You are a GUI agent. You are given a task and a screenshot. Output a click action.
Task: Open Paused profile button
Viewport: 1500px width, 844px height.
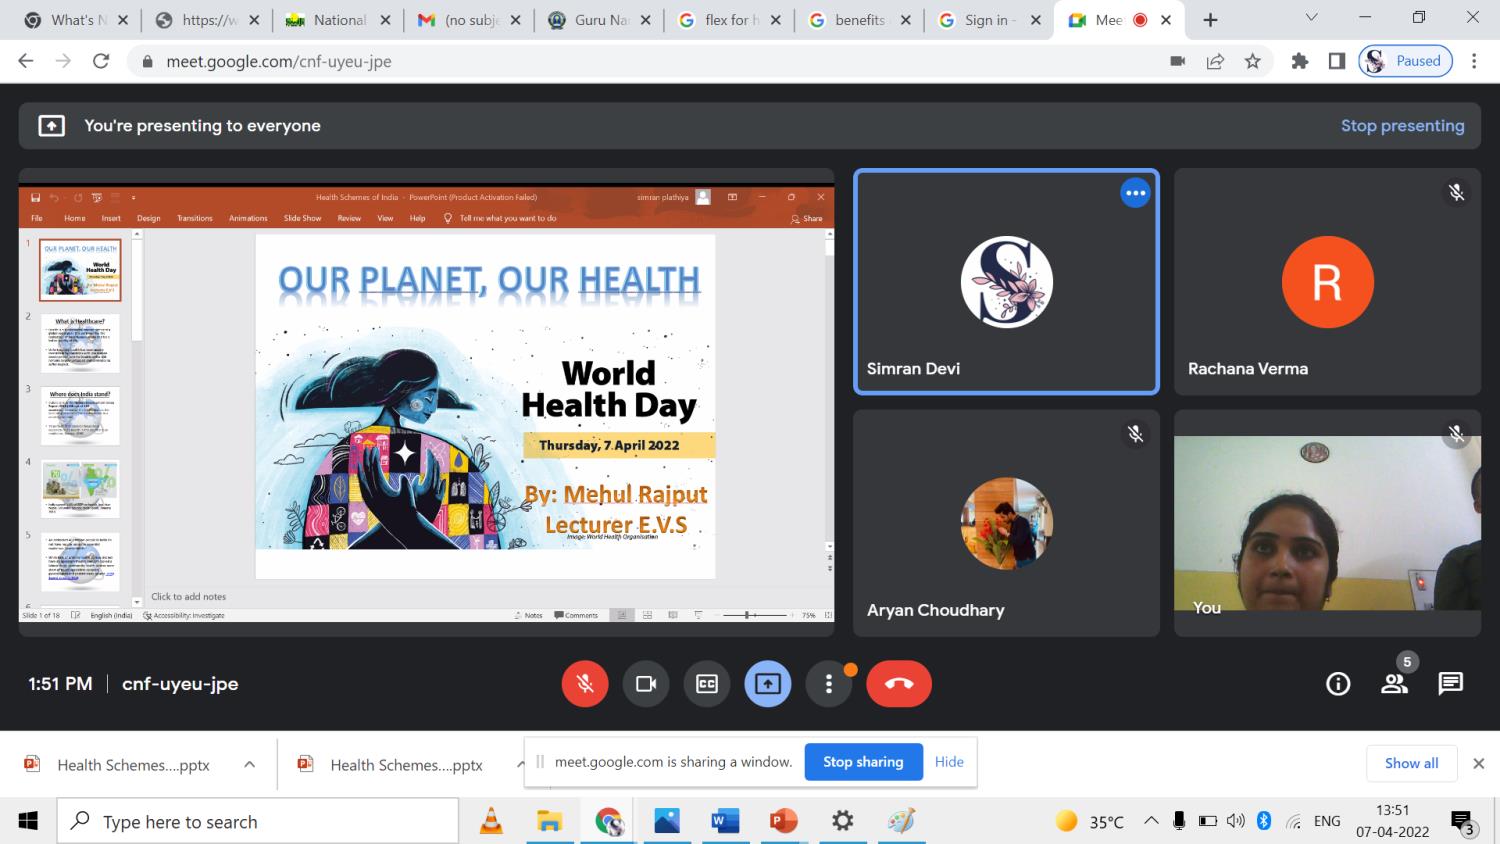[x=1405, y=61]
